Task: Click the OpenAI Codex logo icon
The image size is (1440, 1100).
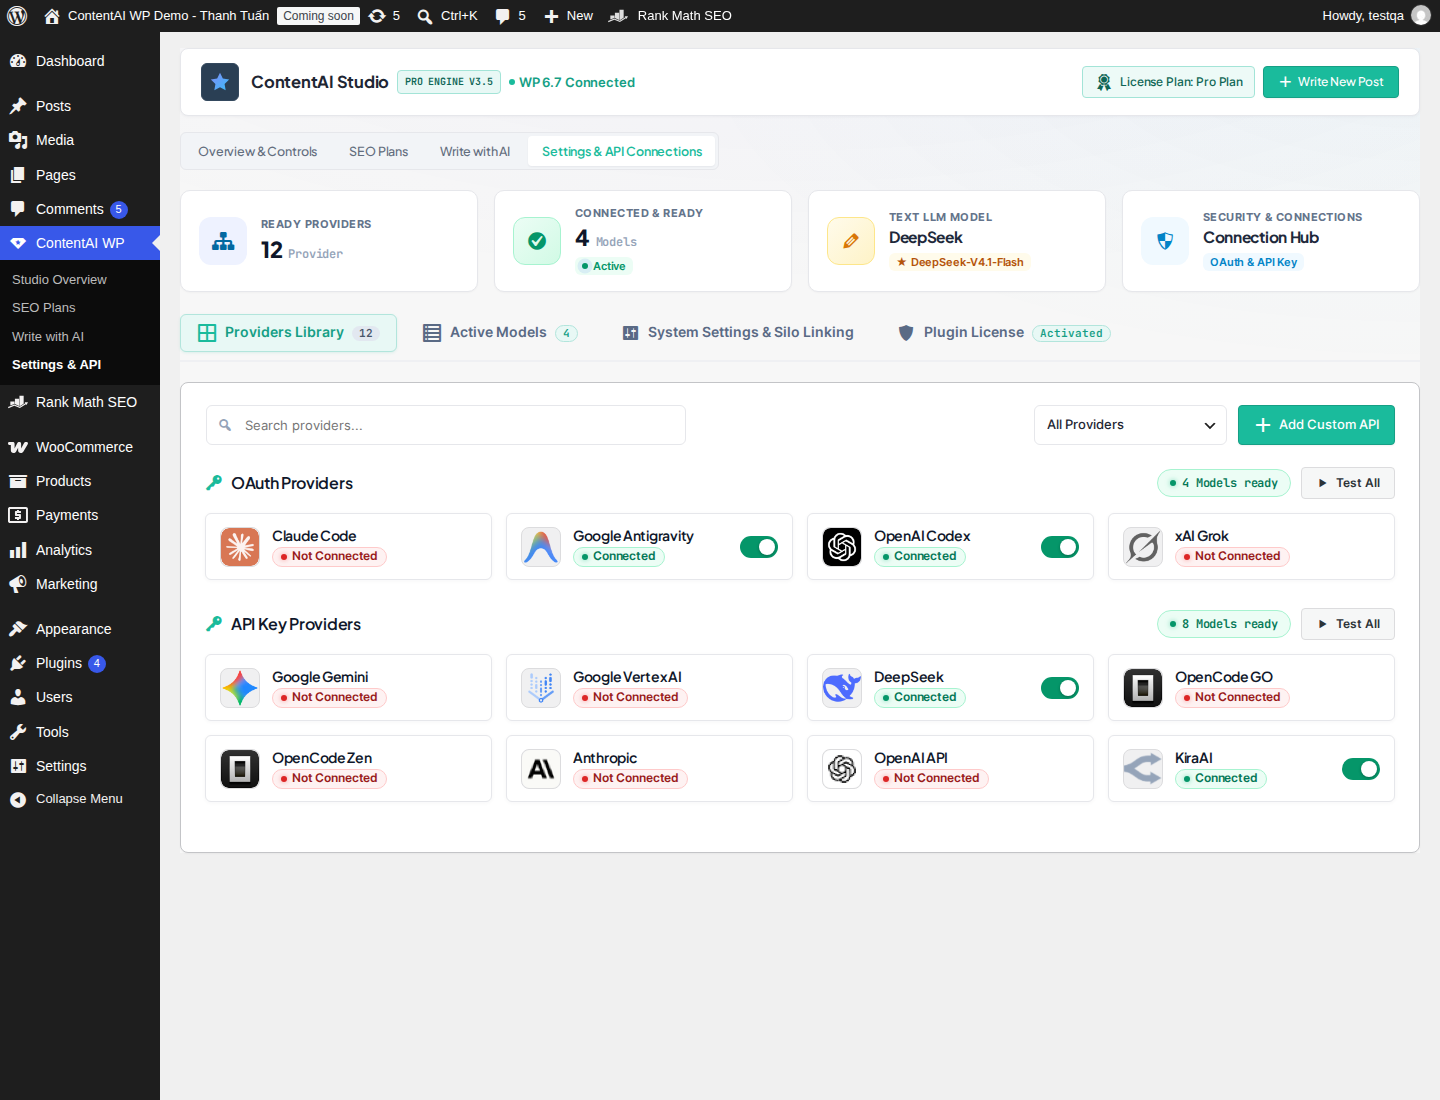Action: point(842,547)
